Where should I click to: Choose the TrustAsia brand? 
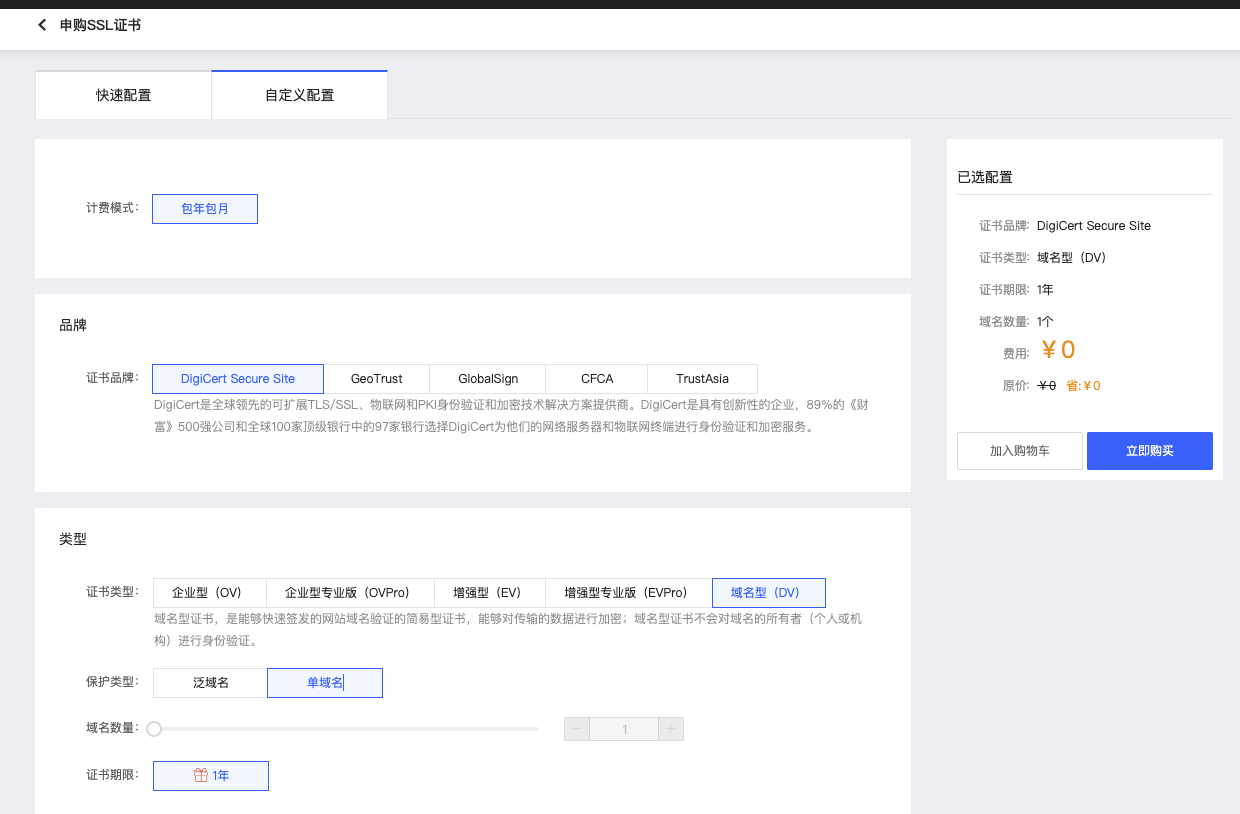tap(702, 379)
